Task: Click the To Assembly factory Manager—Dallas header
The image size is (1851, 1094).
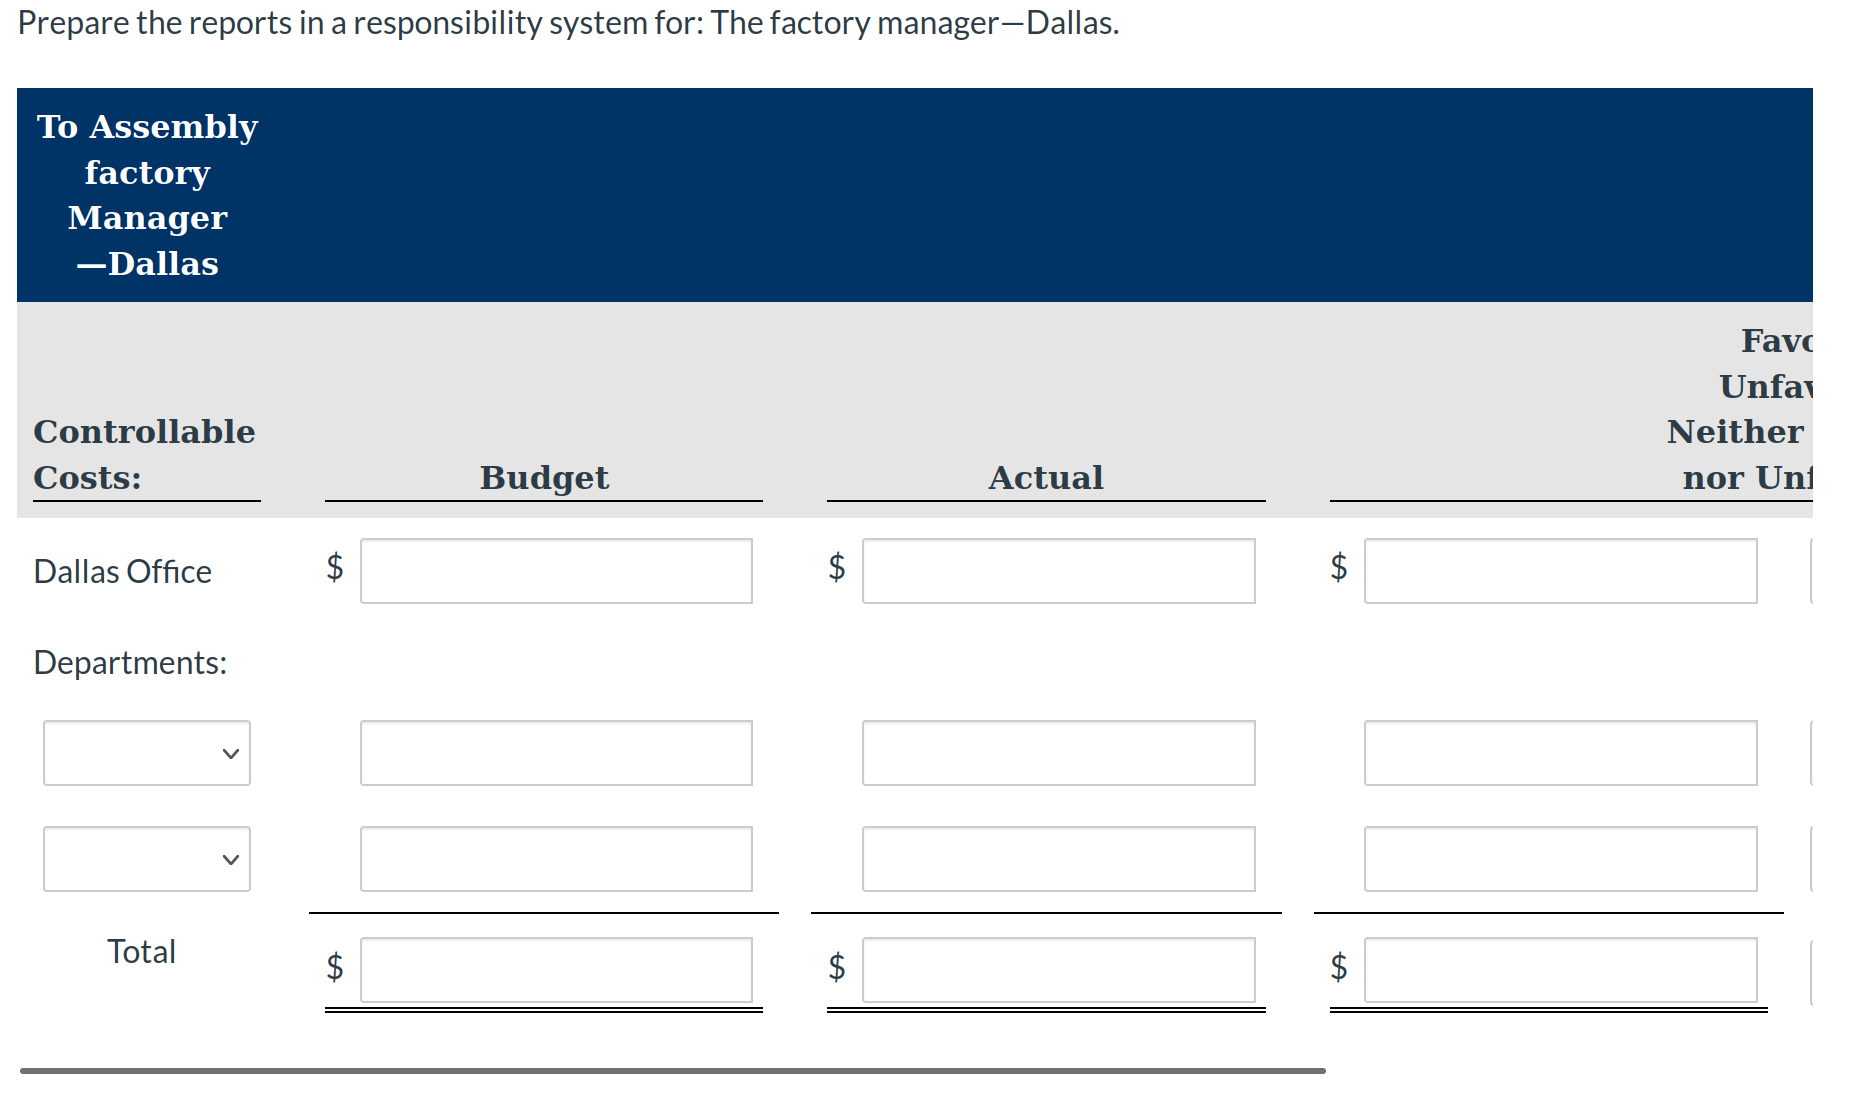Action: coord(147,195)
